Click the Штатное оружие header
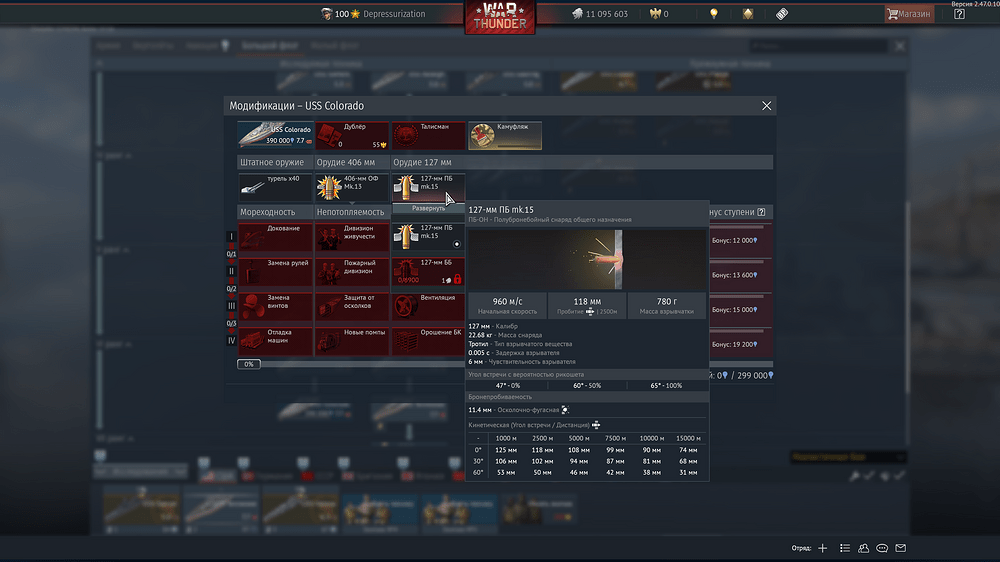The image size is (1000, 562). tap(275, 162)
